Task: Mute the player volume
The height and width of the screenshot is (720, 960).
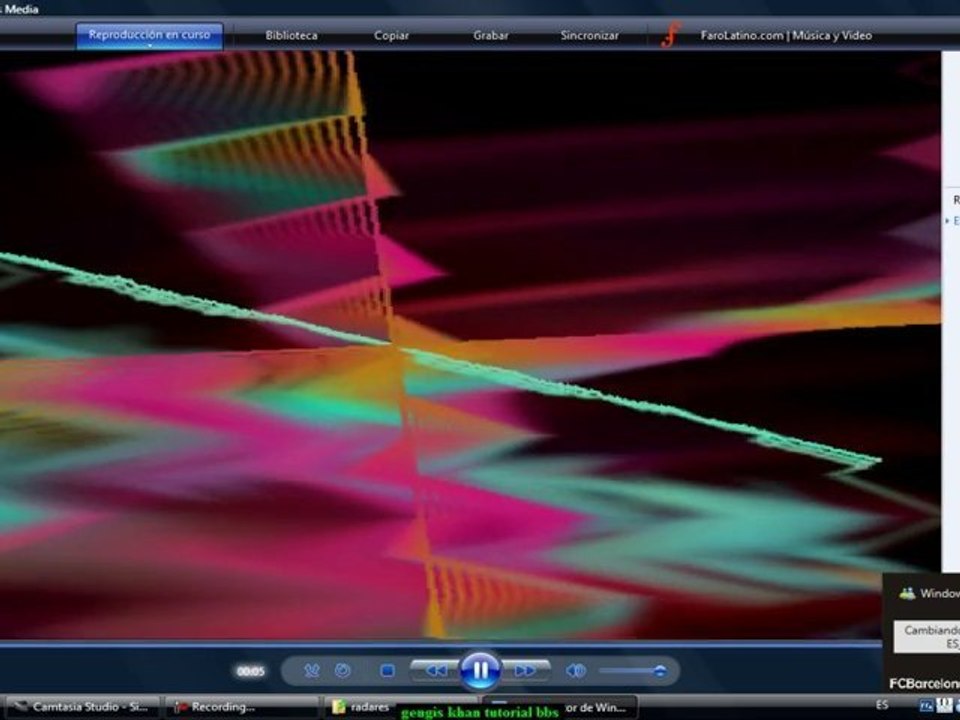Action: [x=576, y=671]
